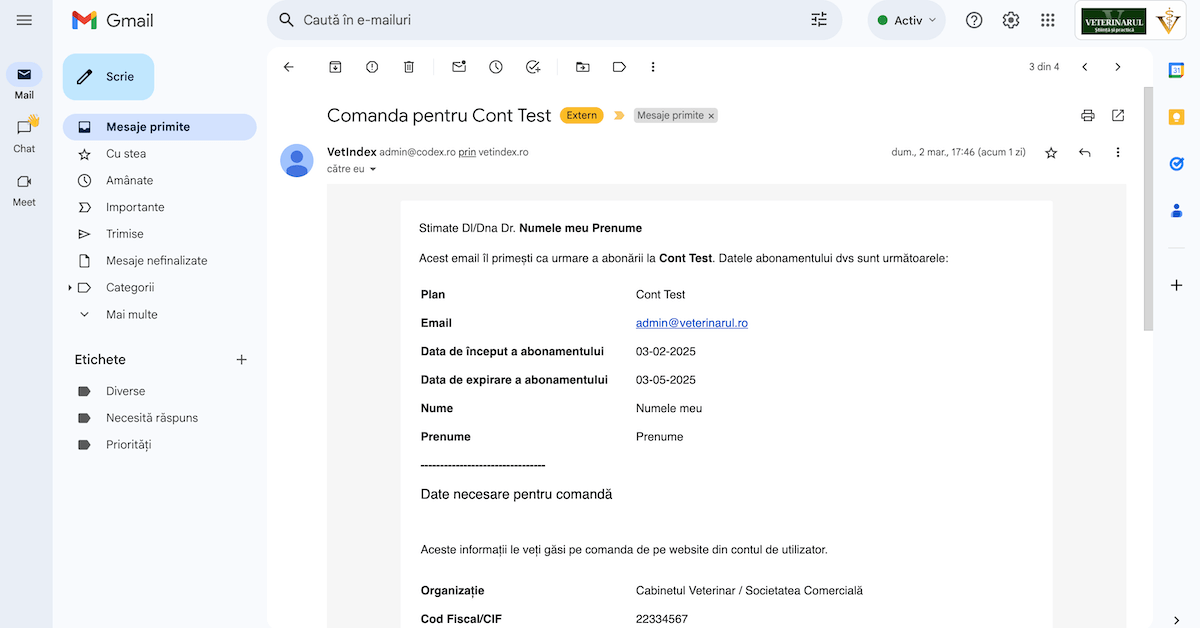
Task: Expand Categorii in the sidebar
Action: (x=70, y=288)
